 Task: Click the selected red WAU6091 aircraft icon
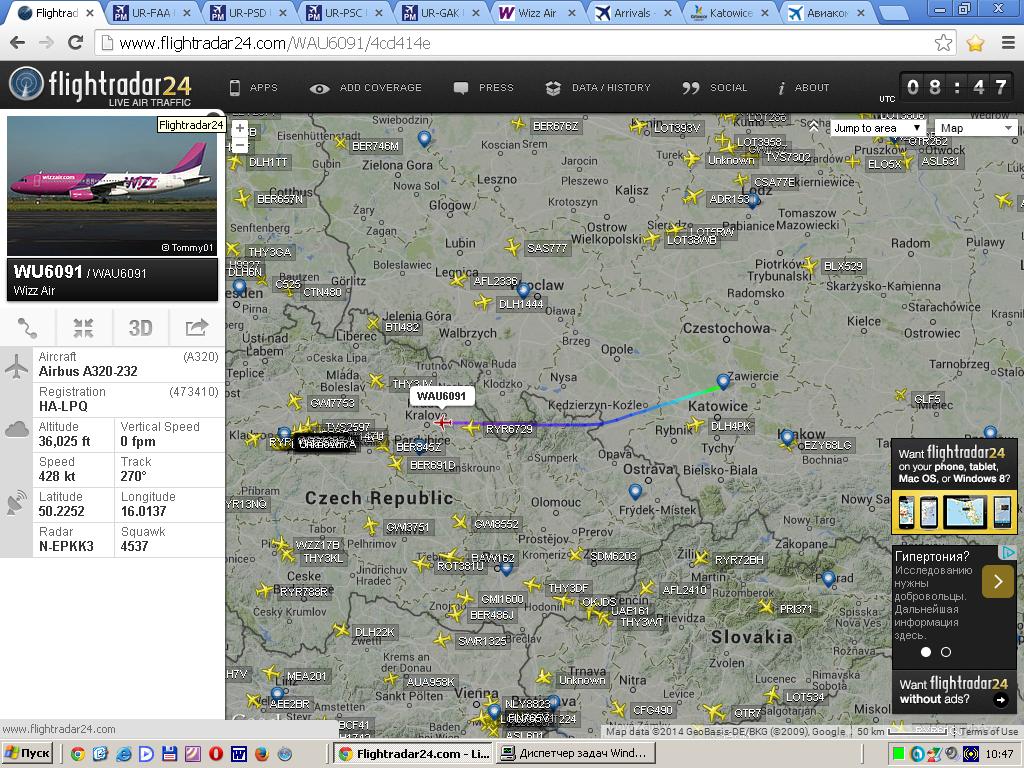pyautogui.click(x=444, y=423)
